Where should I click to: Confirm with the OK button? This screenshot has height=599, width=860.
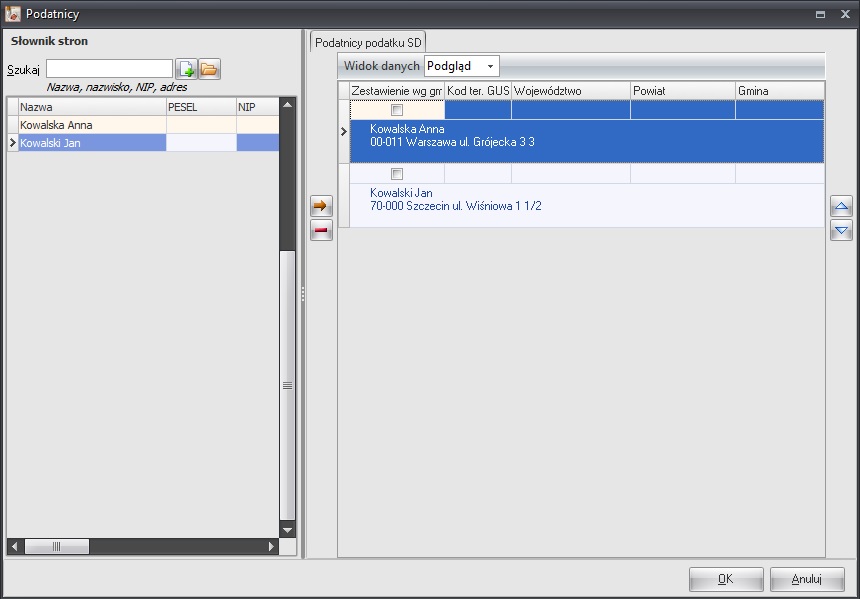(726, 579)
